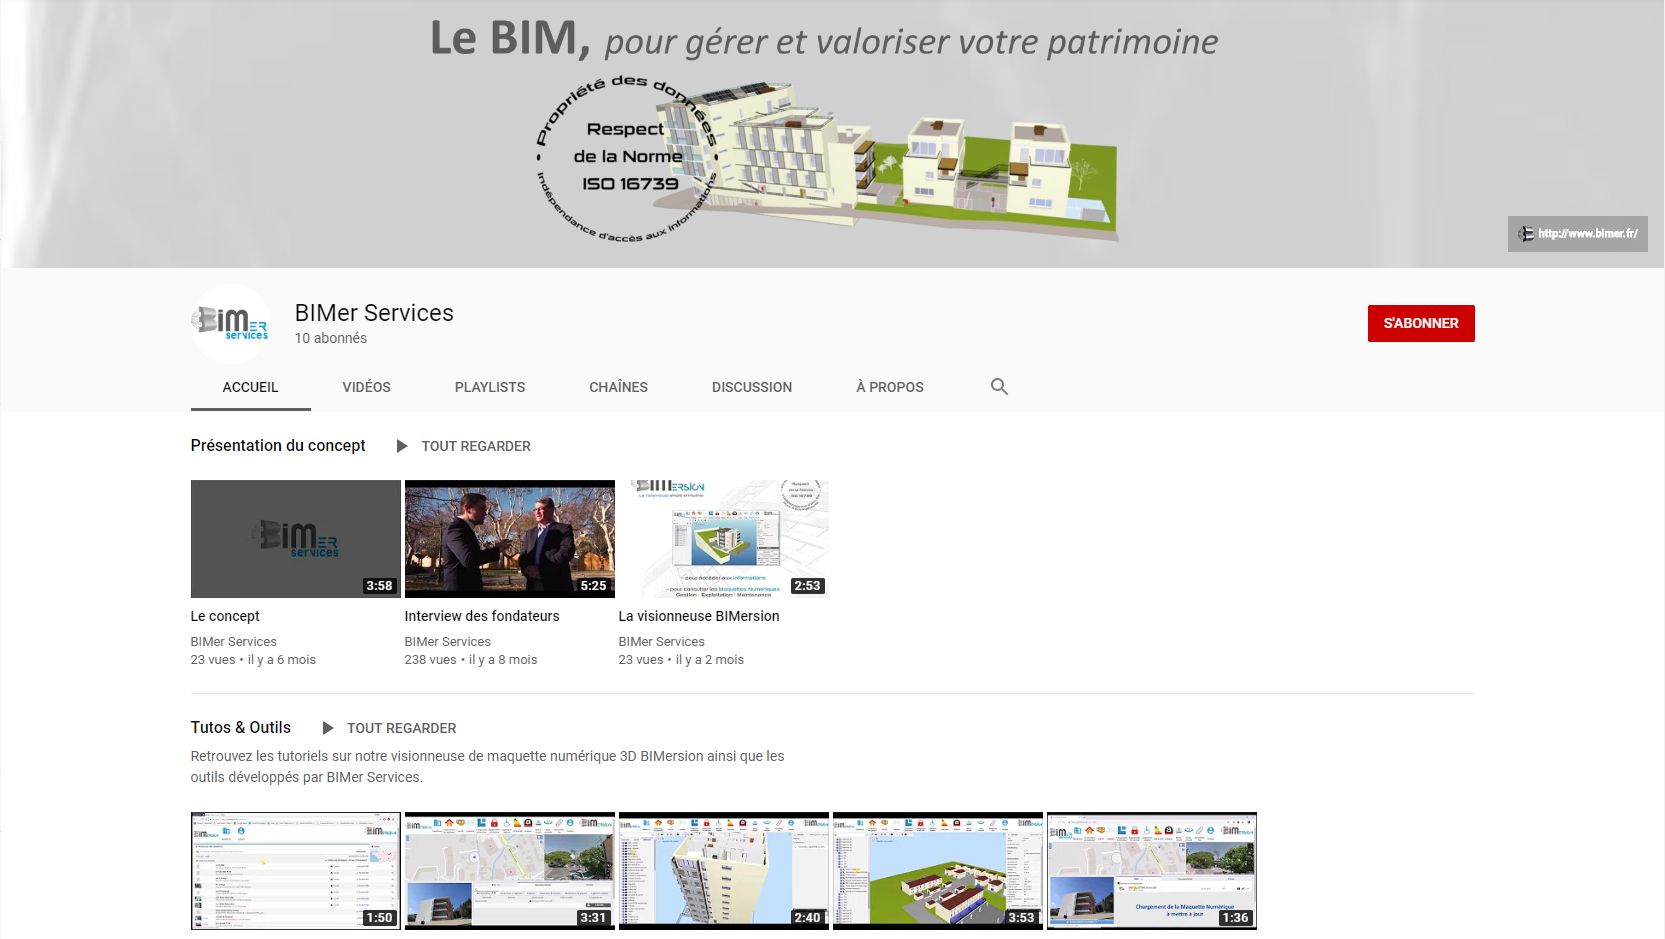Click play icon beside Tutos & Outils
The height and width of the screenshot is (939, 1665).
(x=328, y=728)
